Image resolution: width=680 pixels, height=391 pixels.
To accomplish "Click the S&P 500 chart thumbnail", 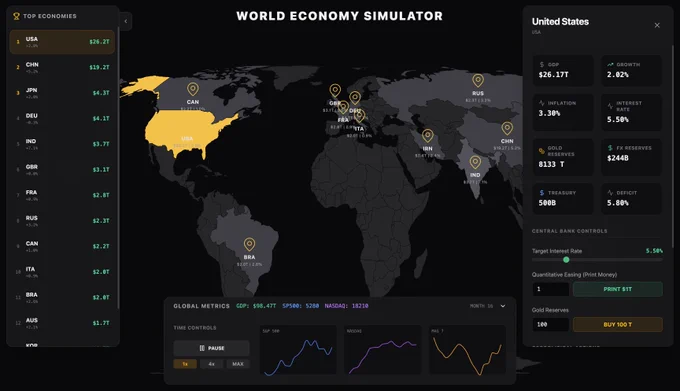I will point(298,350).
